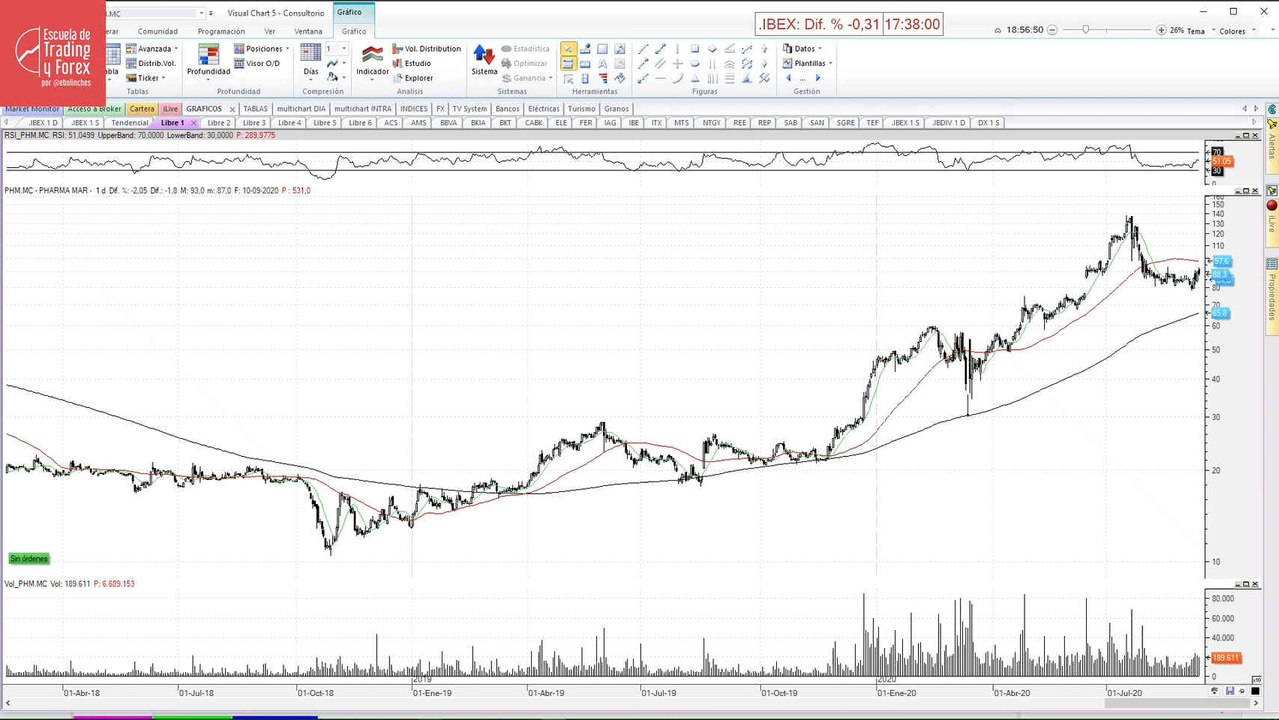The image size is (1279, 720).
Task: Go to next item in Gestión
Action: tap(818, 78)
